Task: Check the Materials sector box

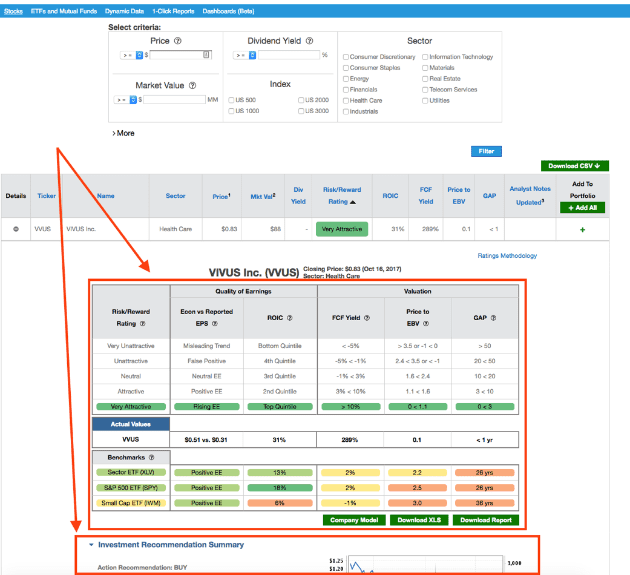Action: tap(425, 68)
